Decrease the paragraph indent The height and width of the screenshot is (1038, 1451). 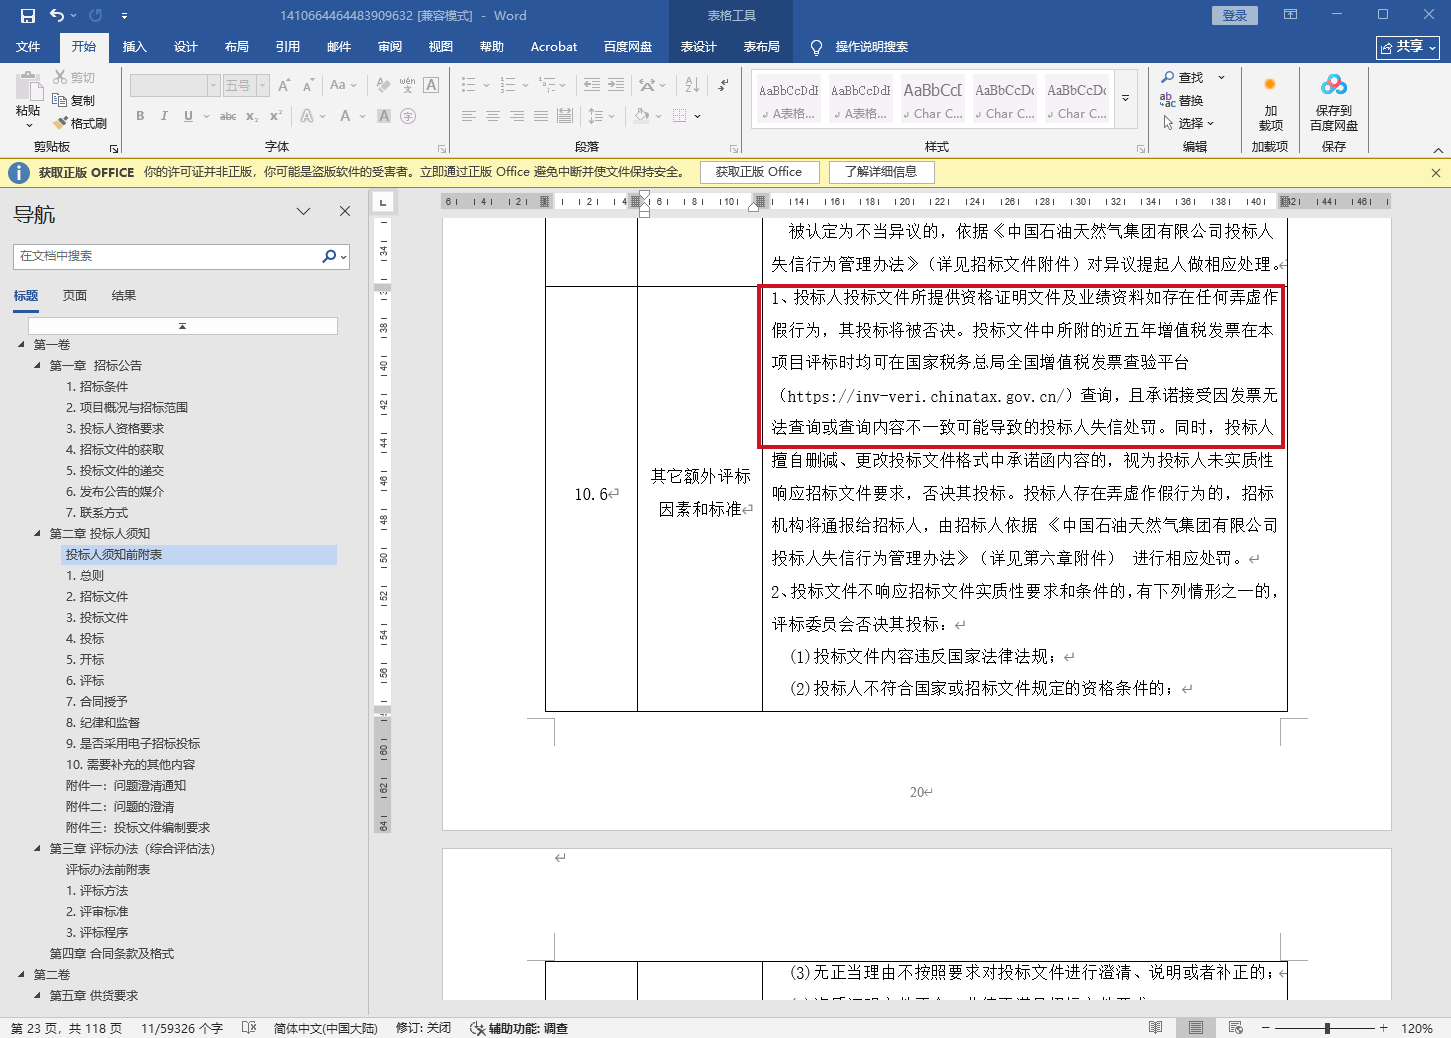click(592, 85)
